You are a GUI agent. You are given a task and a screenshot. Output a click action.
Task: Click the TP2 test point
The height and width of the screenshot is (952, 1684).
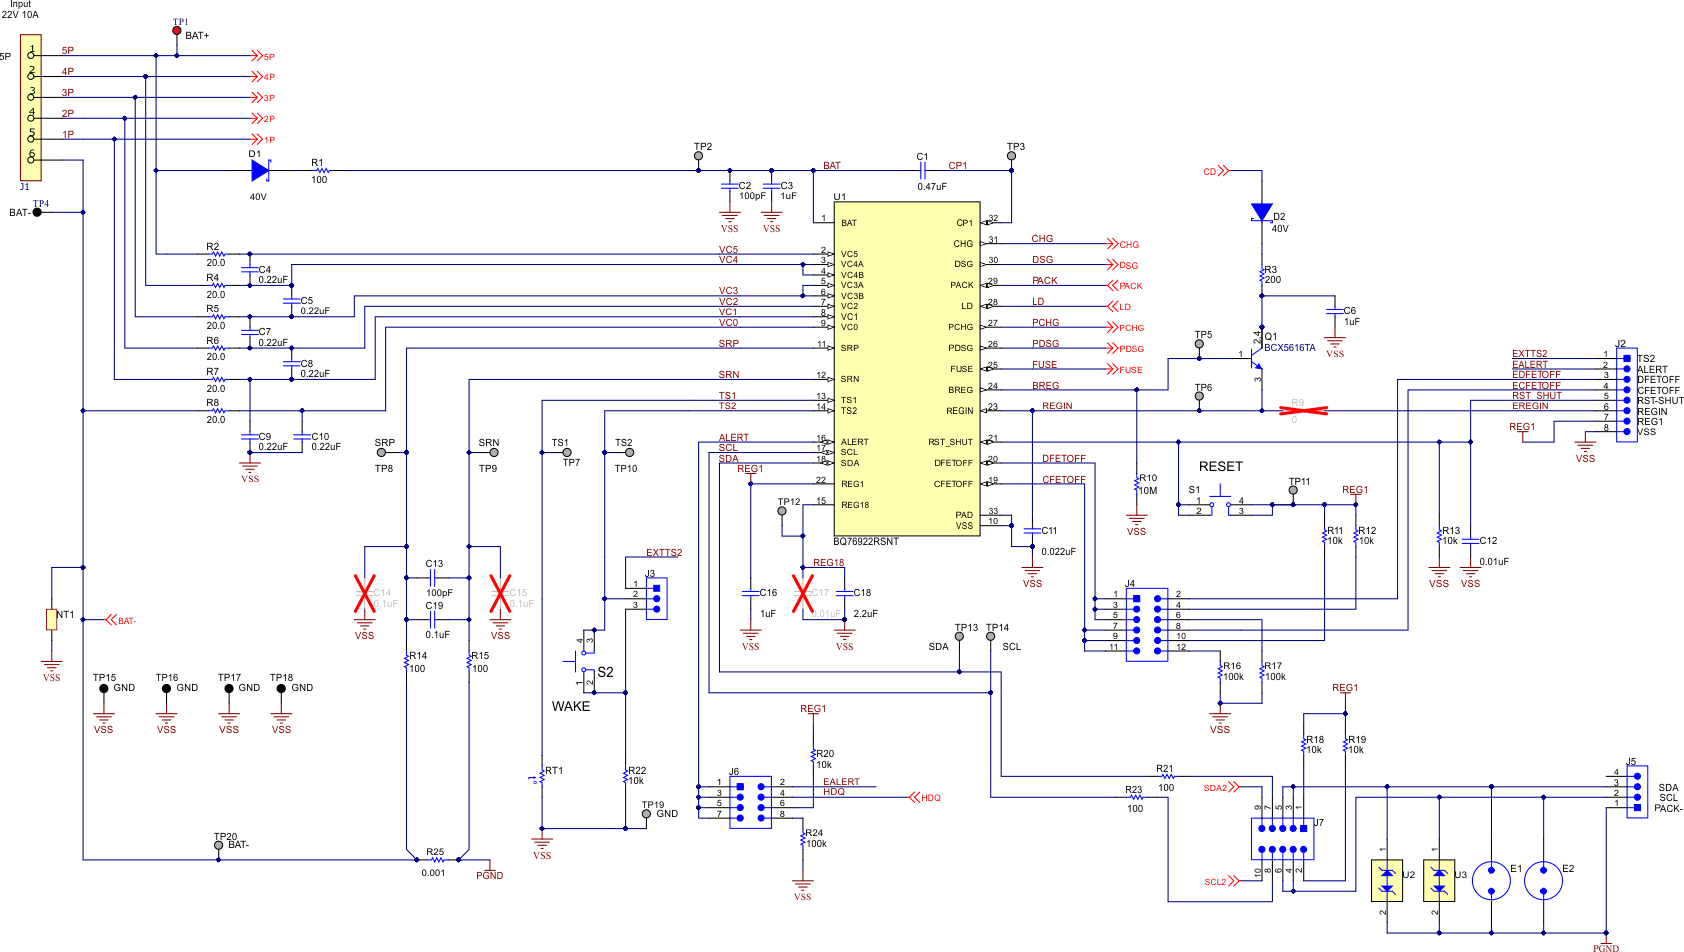coord(699,156)
